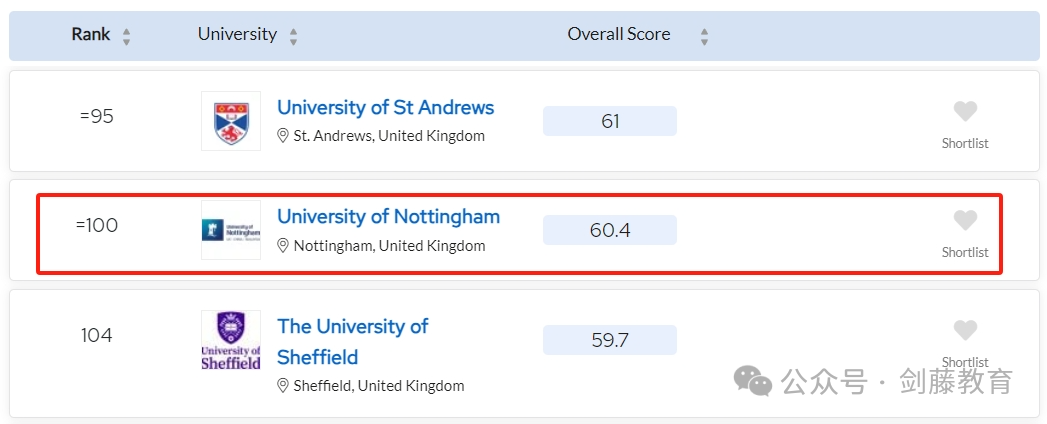The image size is (1047, 424).
Task: Click the 61 score box for St Andrews
Action: [x=610, y=121]
